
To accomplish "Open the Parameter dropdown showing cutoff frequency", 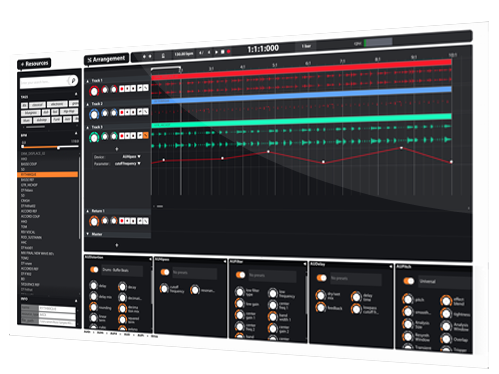I will (128, 163).
